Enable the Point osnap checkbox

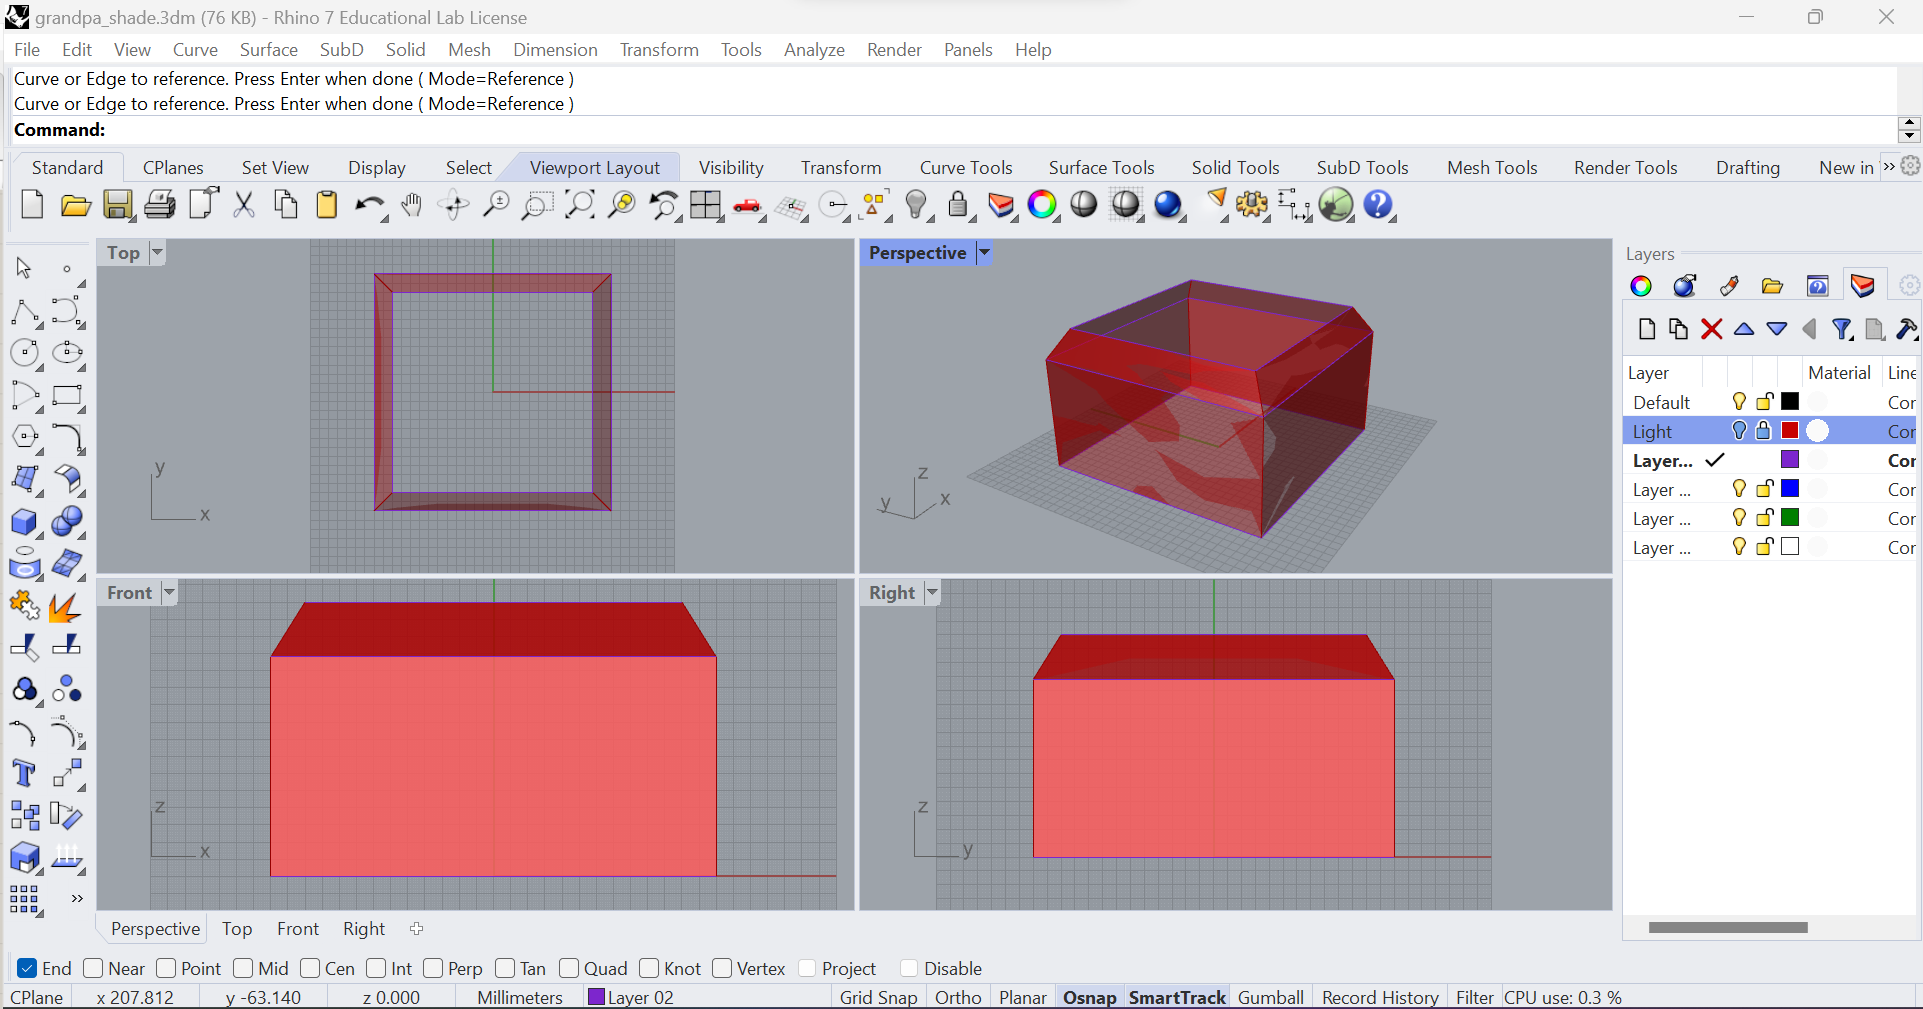[x=166, y=968]
